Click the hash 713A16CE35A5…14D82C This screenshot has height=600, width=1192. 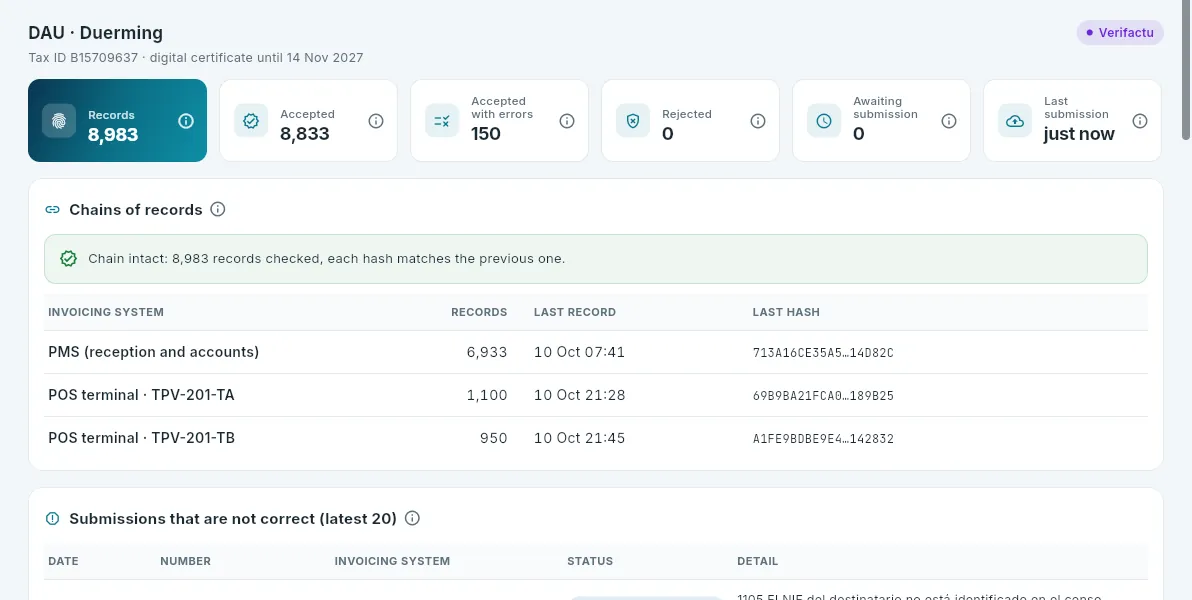(x=823, y=353)
